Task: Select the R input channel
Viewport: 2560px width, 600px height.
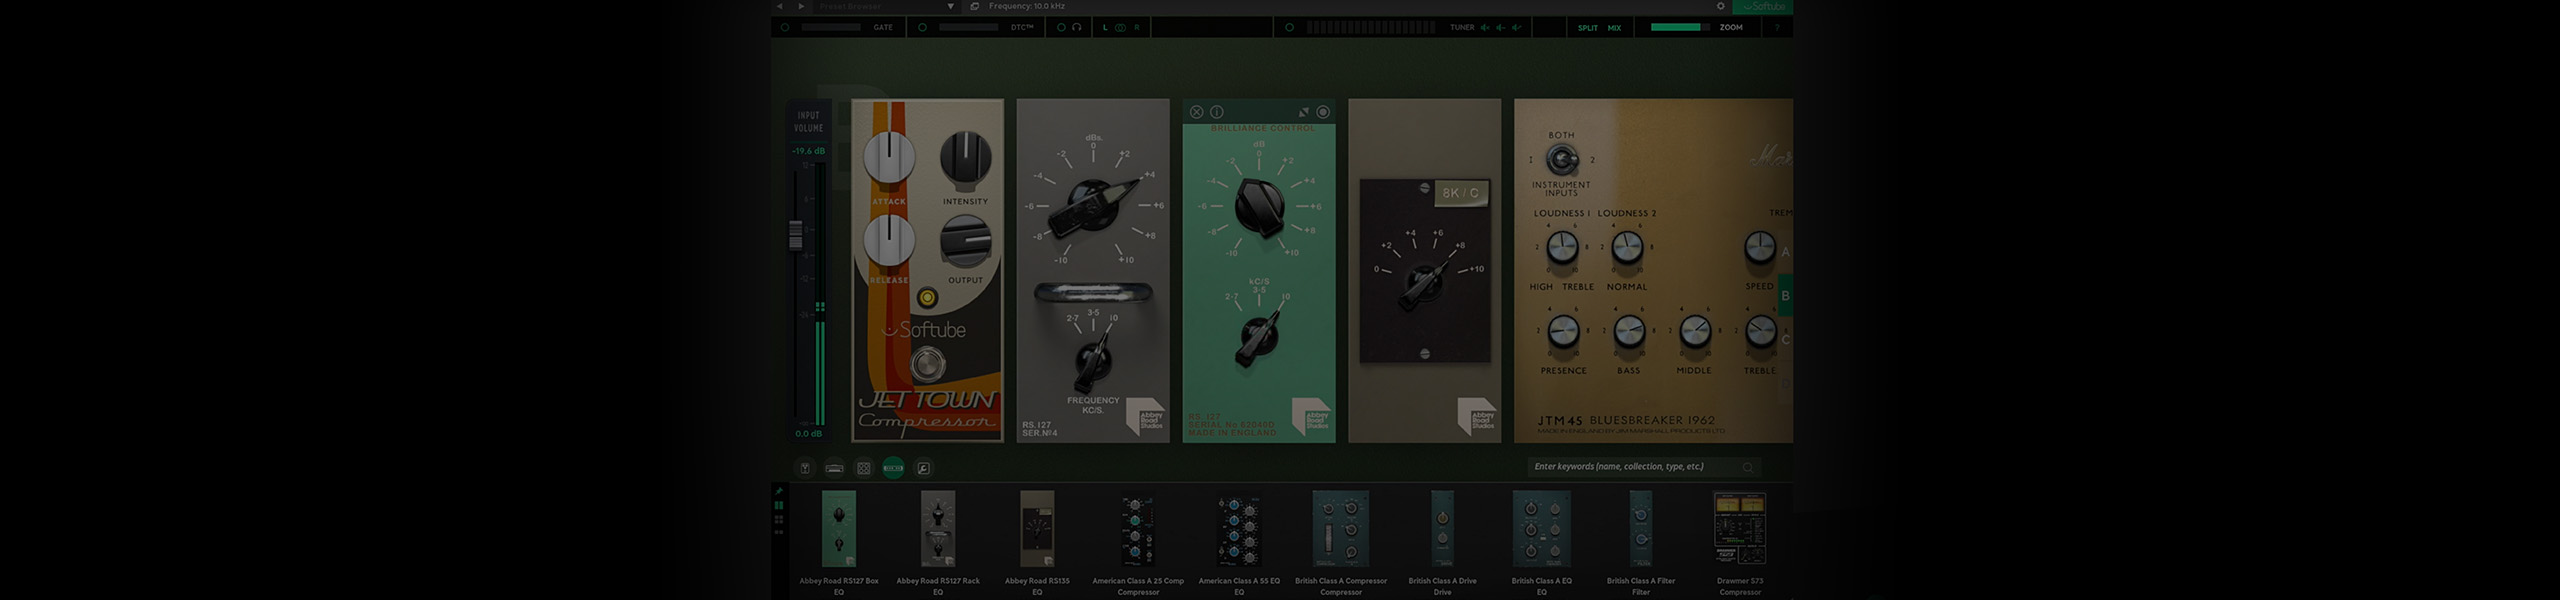Action: [x=1136, y=28]
